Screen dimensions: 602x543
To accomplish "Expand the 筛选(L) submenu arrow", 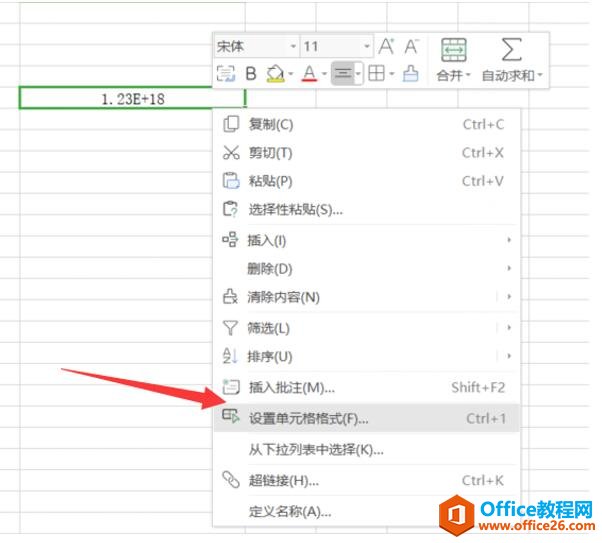I will pos(509,328).
